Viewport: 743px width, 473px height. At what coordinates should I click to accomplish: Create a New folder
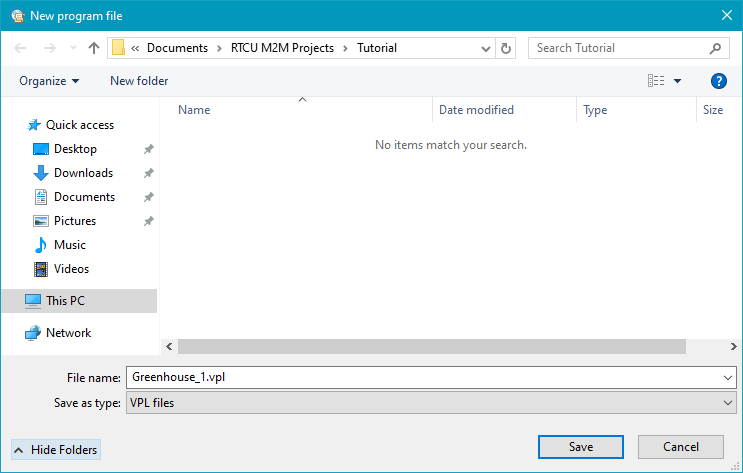pos(139,81)
